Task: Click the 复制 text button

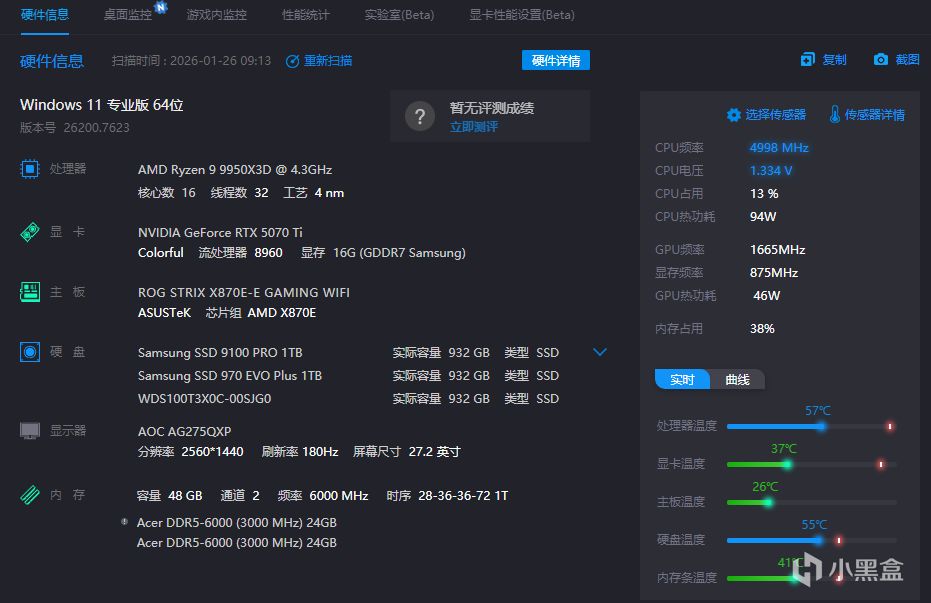Action: (x=834, y=59)
